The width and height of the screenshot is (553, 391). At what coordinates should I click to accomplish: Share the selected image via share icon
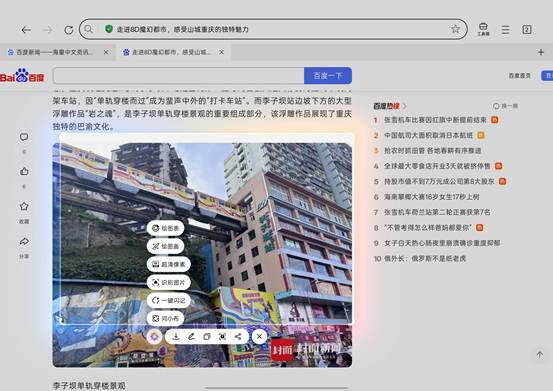pos(238,336)
